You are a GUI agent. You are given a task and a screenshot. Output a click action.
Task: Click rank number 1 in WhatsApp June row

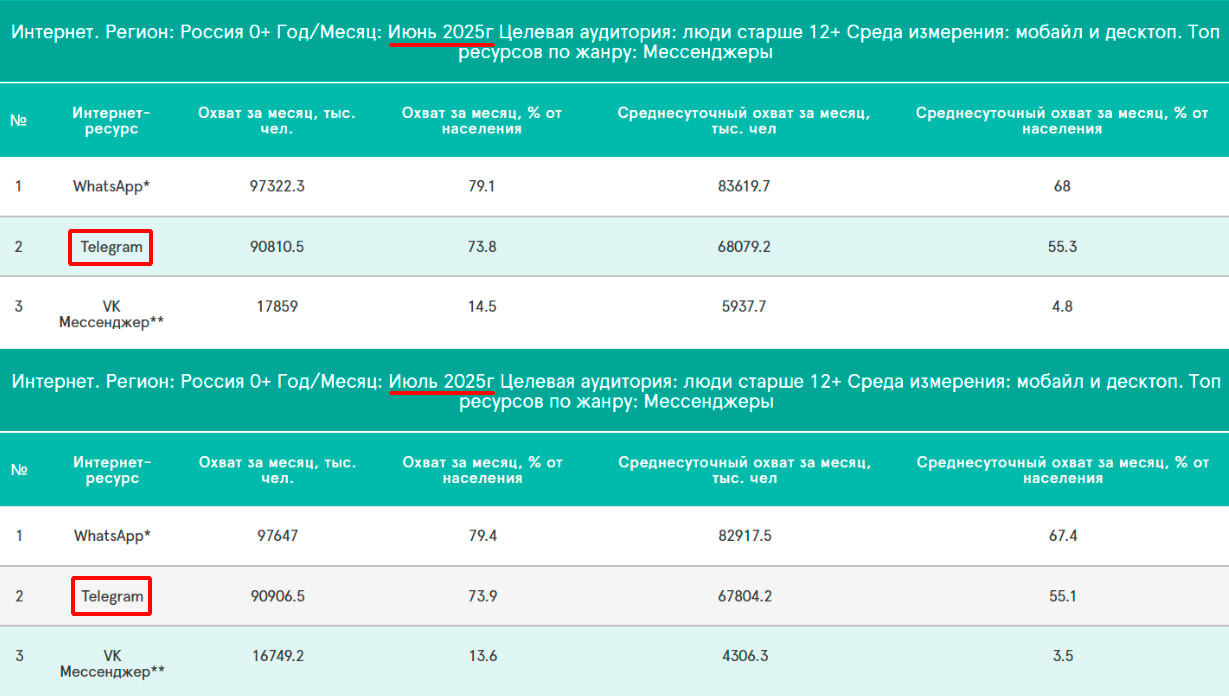coord(18,186)
